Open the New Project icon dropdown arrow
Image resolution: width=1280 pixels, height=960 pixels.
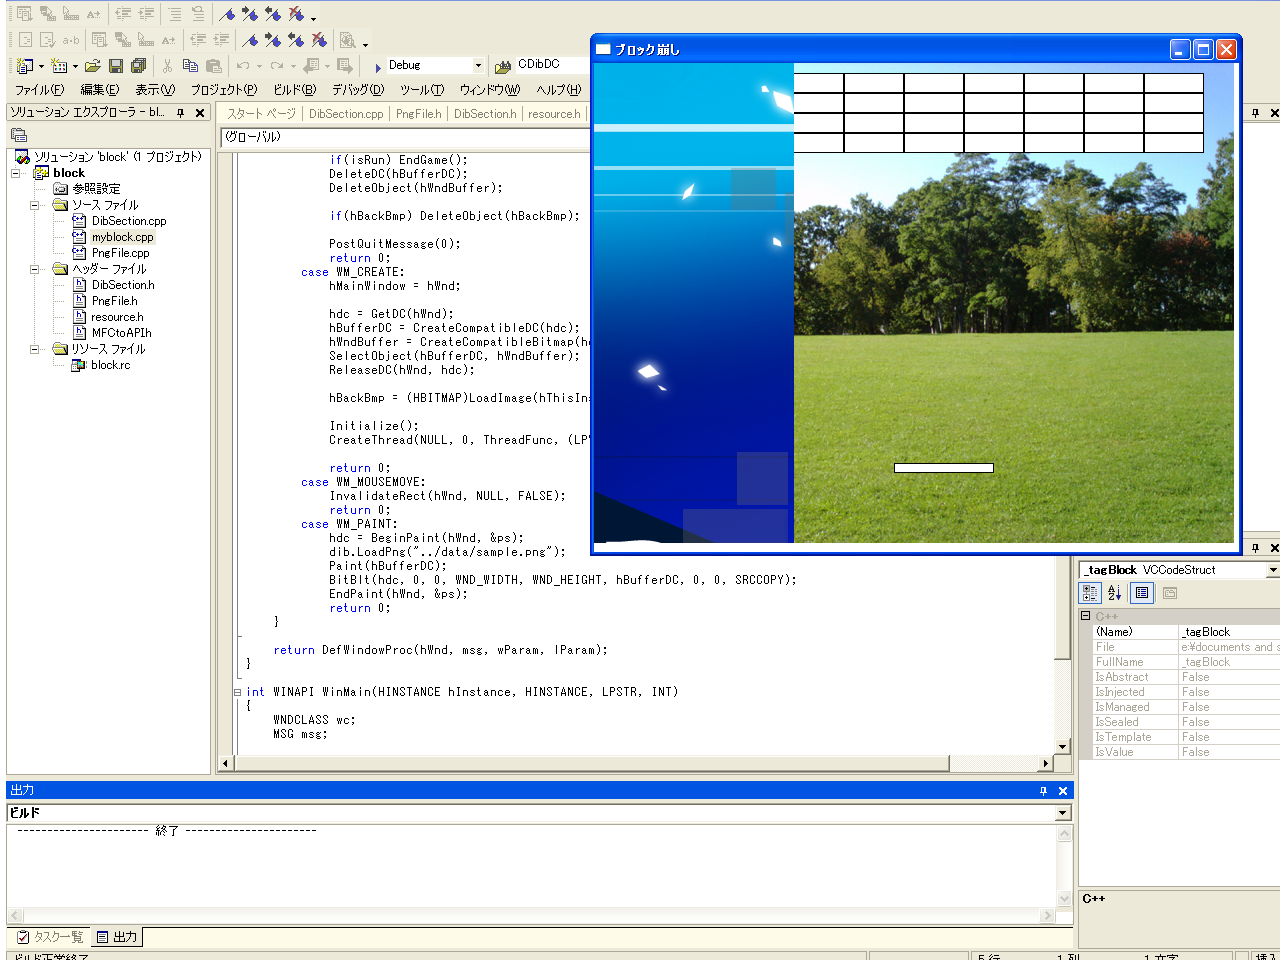pos(41,67)
